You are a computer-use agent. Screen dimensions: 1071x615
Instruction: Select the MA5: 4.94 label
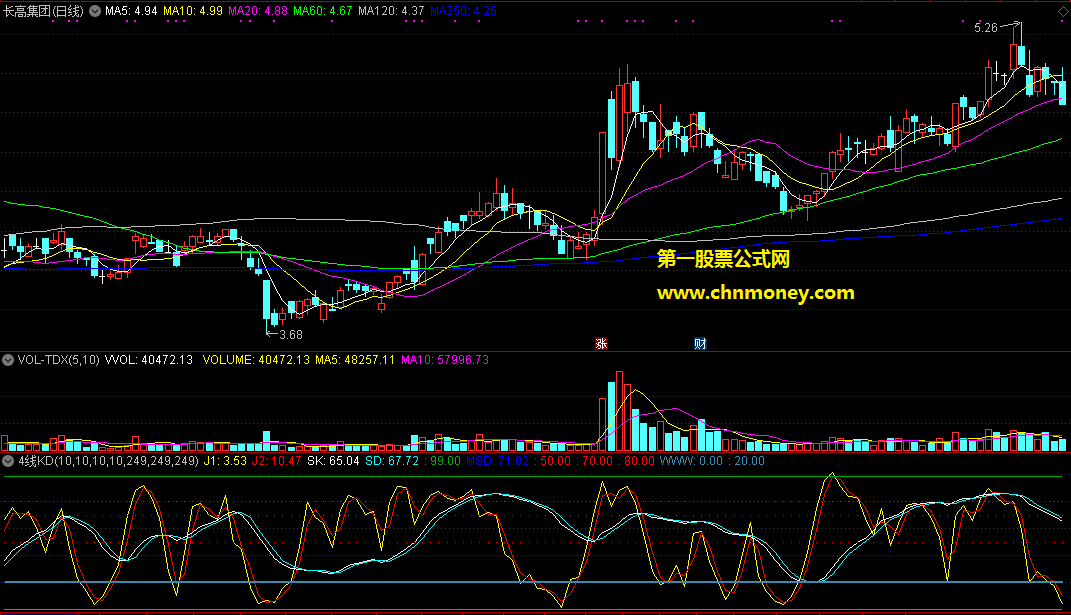coord(131,11)
